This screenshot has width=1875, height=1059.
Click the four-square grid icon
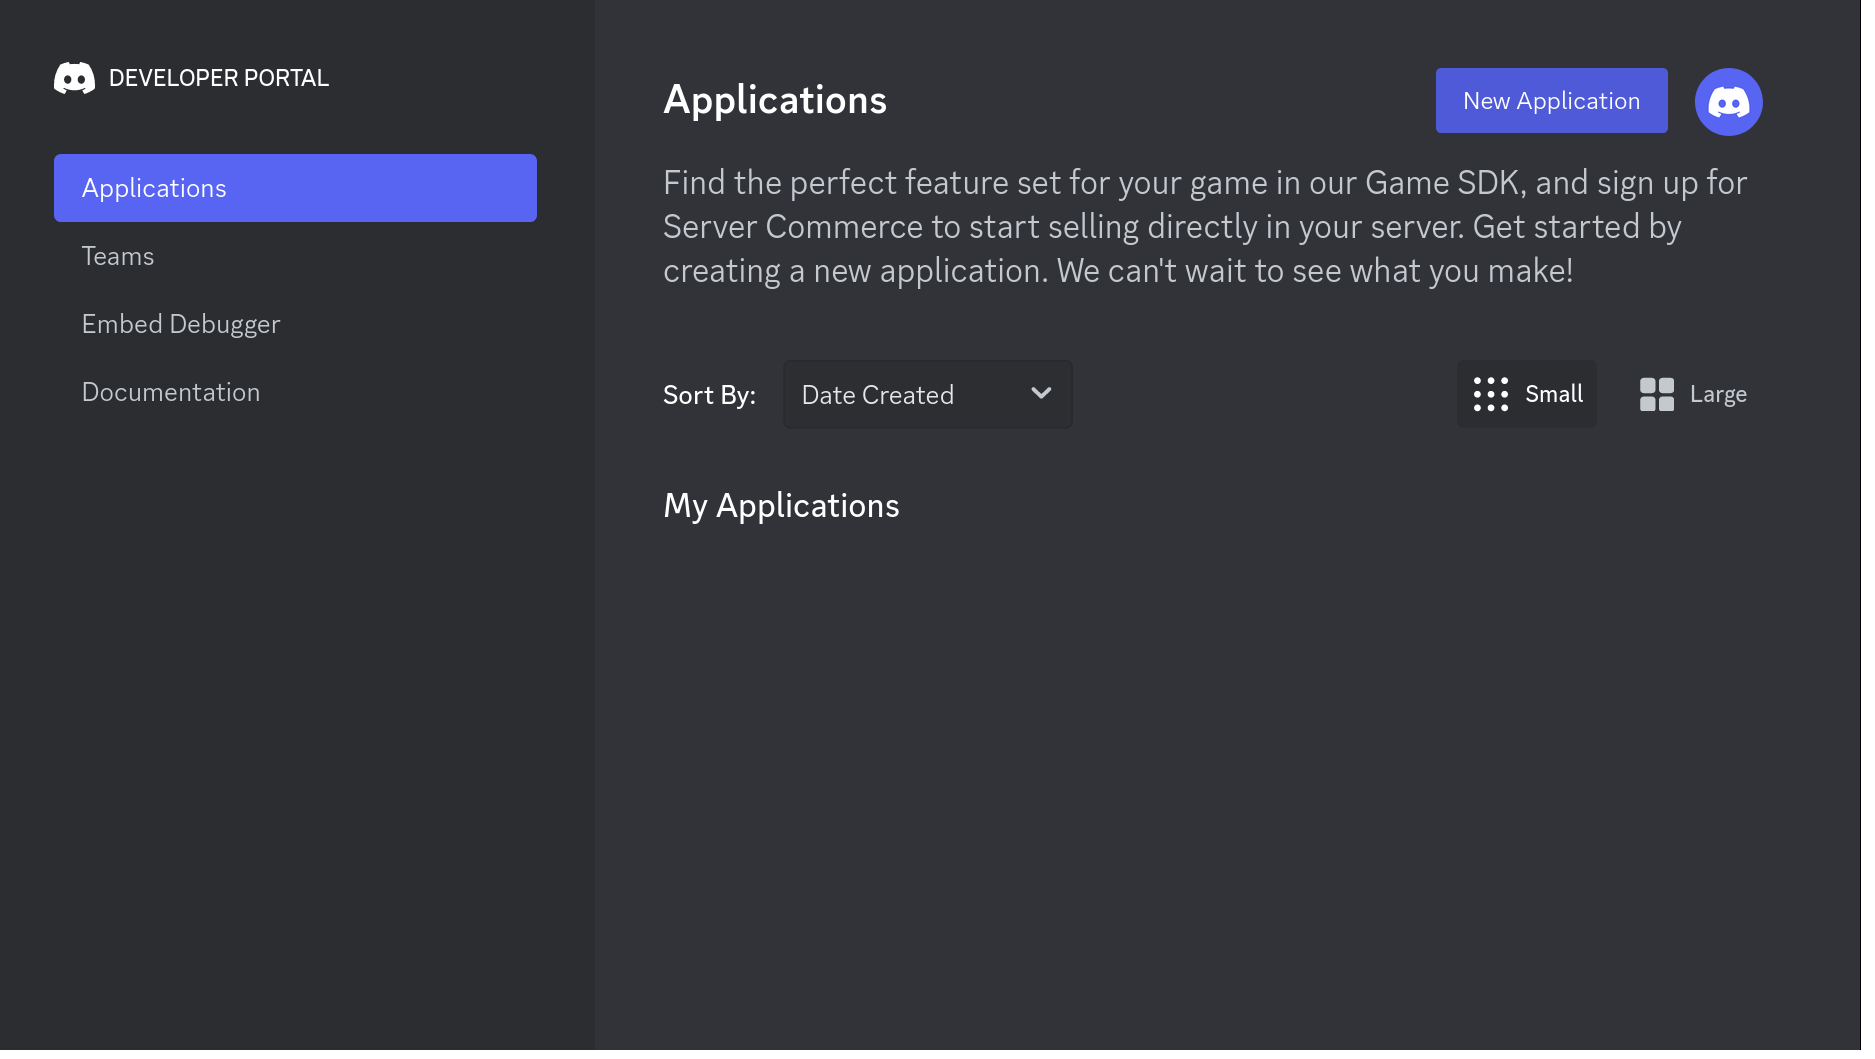(1656, 394)
